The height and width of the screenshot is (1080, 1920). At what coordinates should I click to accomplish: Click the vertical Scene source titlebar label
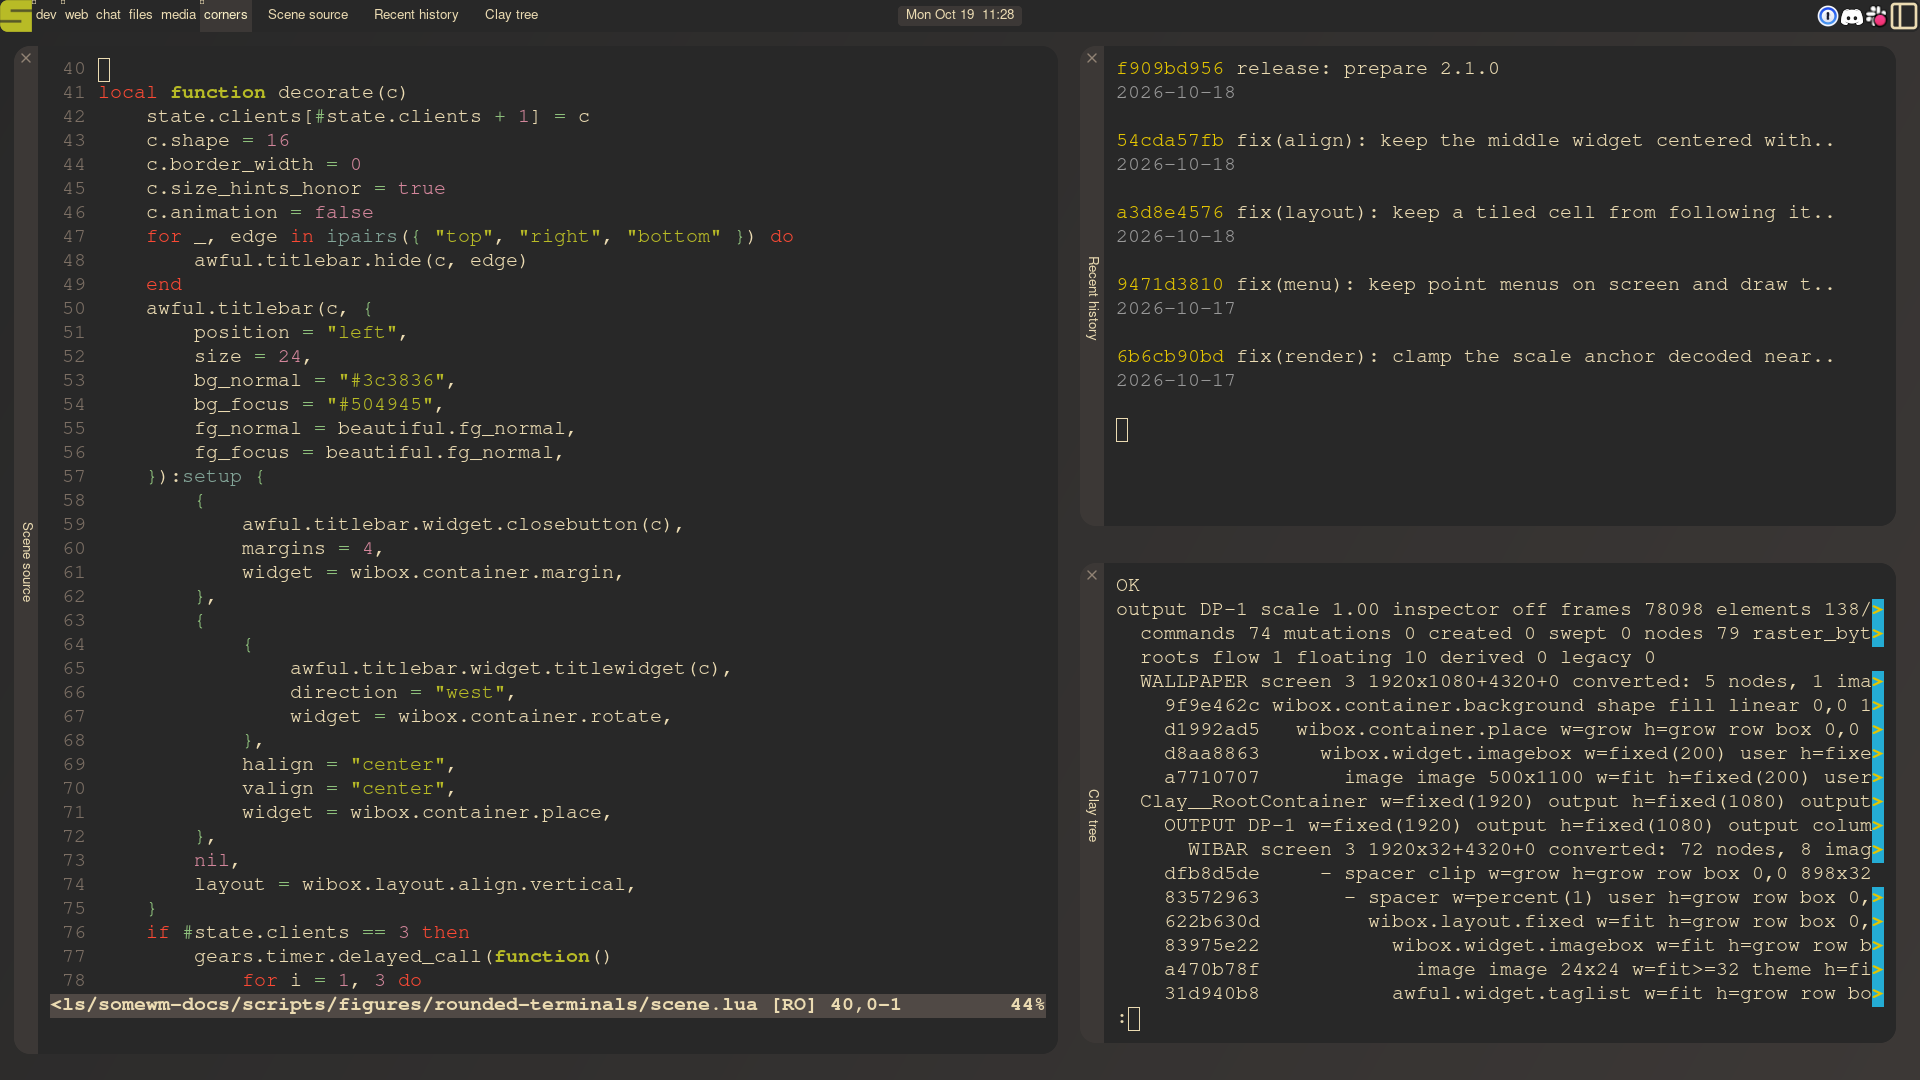pyautogui.click(x=27, y=561)
